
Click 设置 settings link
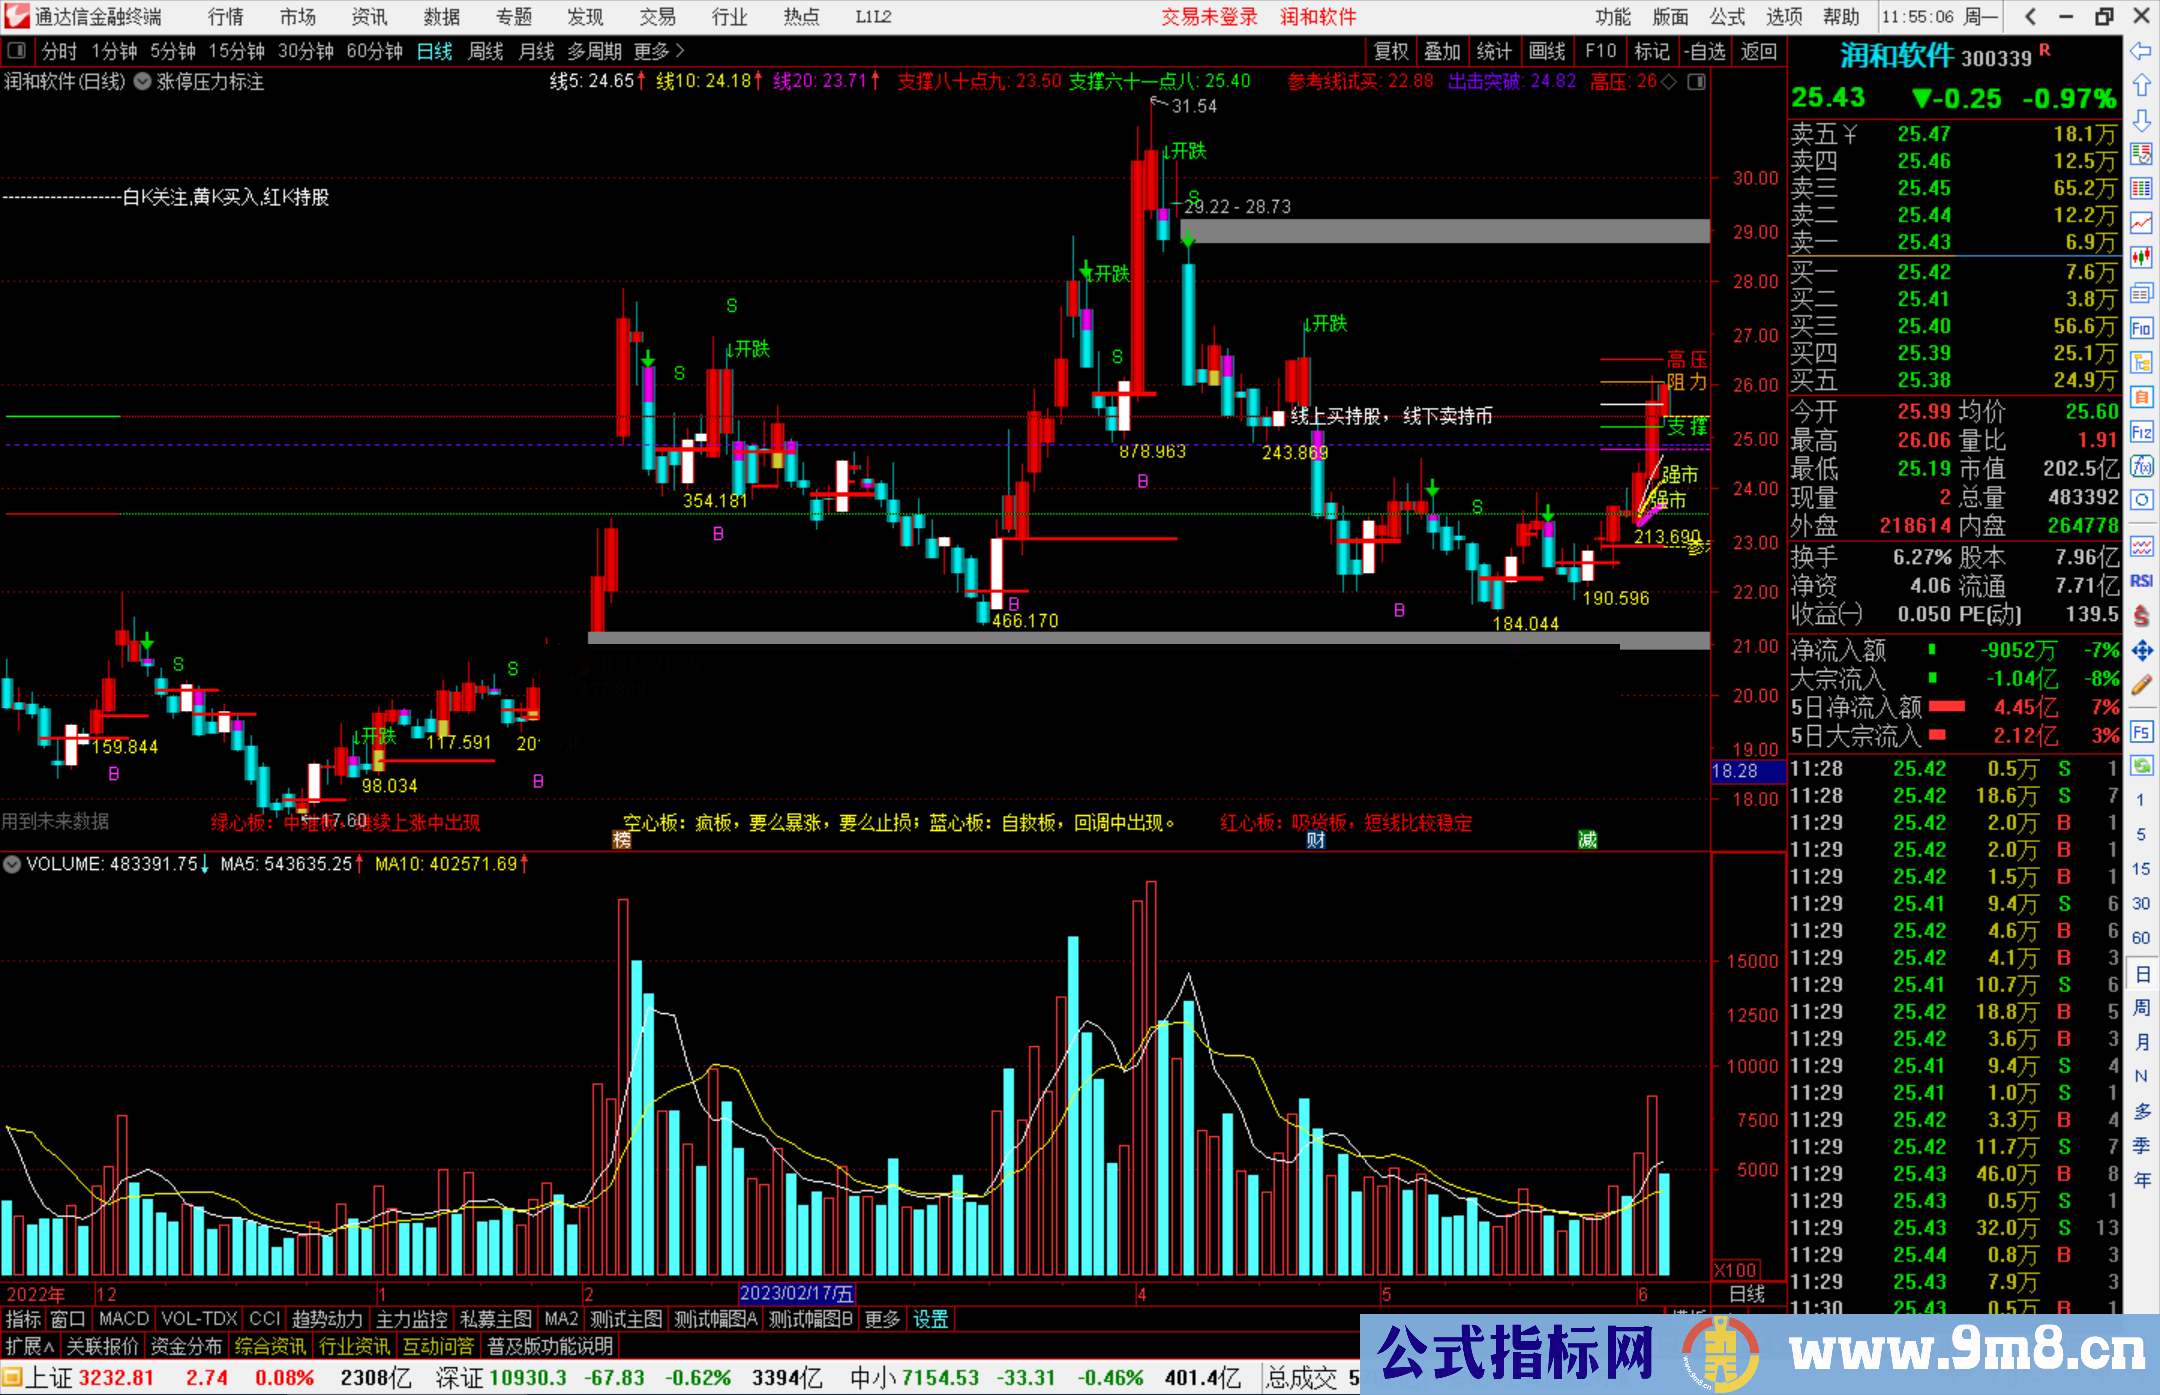click(930, 1320)
